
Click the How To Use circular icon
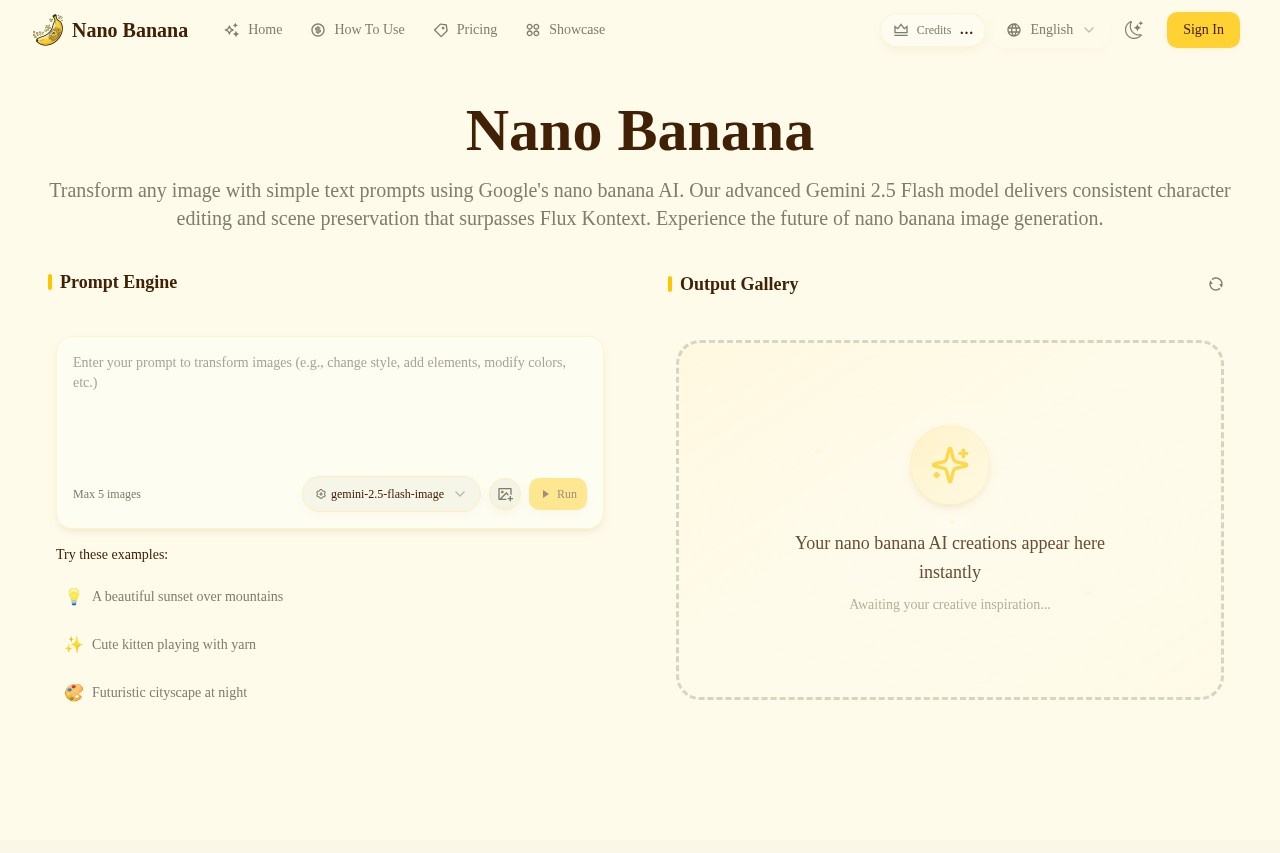pos(318,30)
